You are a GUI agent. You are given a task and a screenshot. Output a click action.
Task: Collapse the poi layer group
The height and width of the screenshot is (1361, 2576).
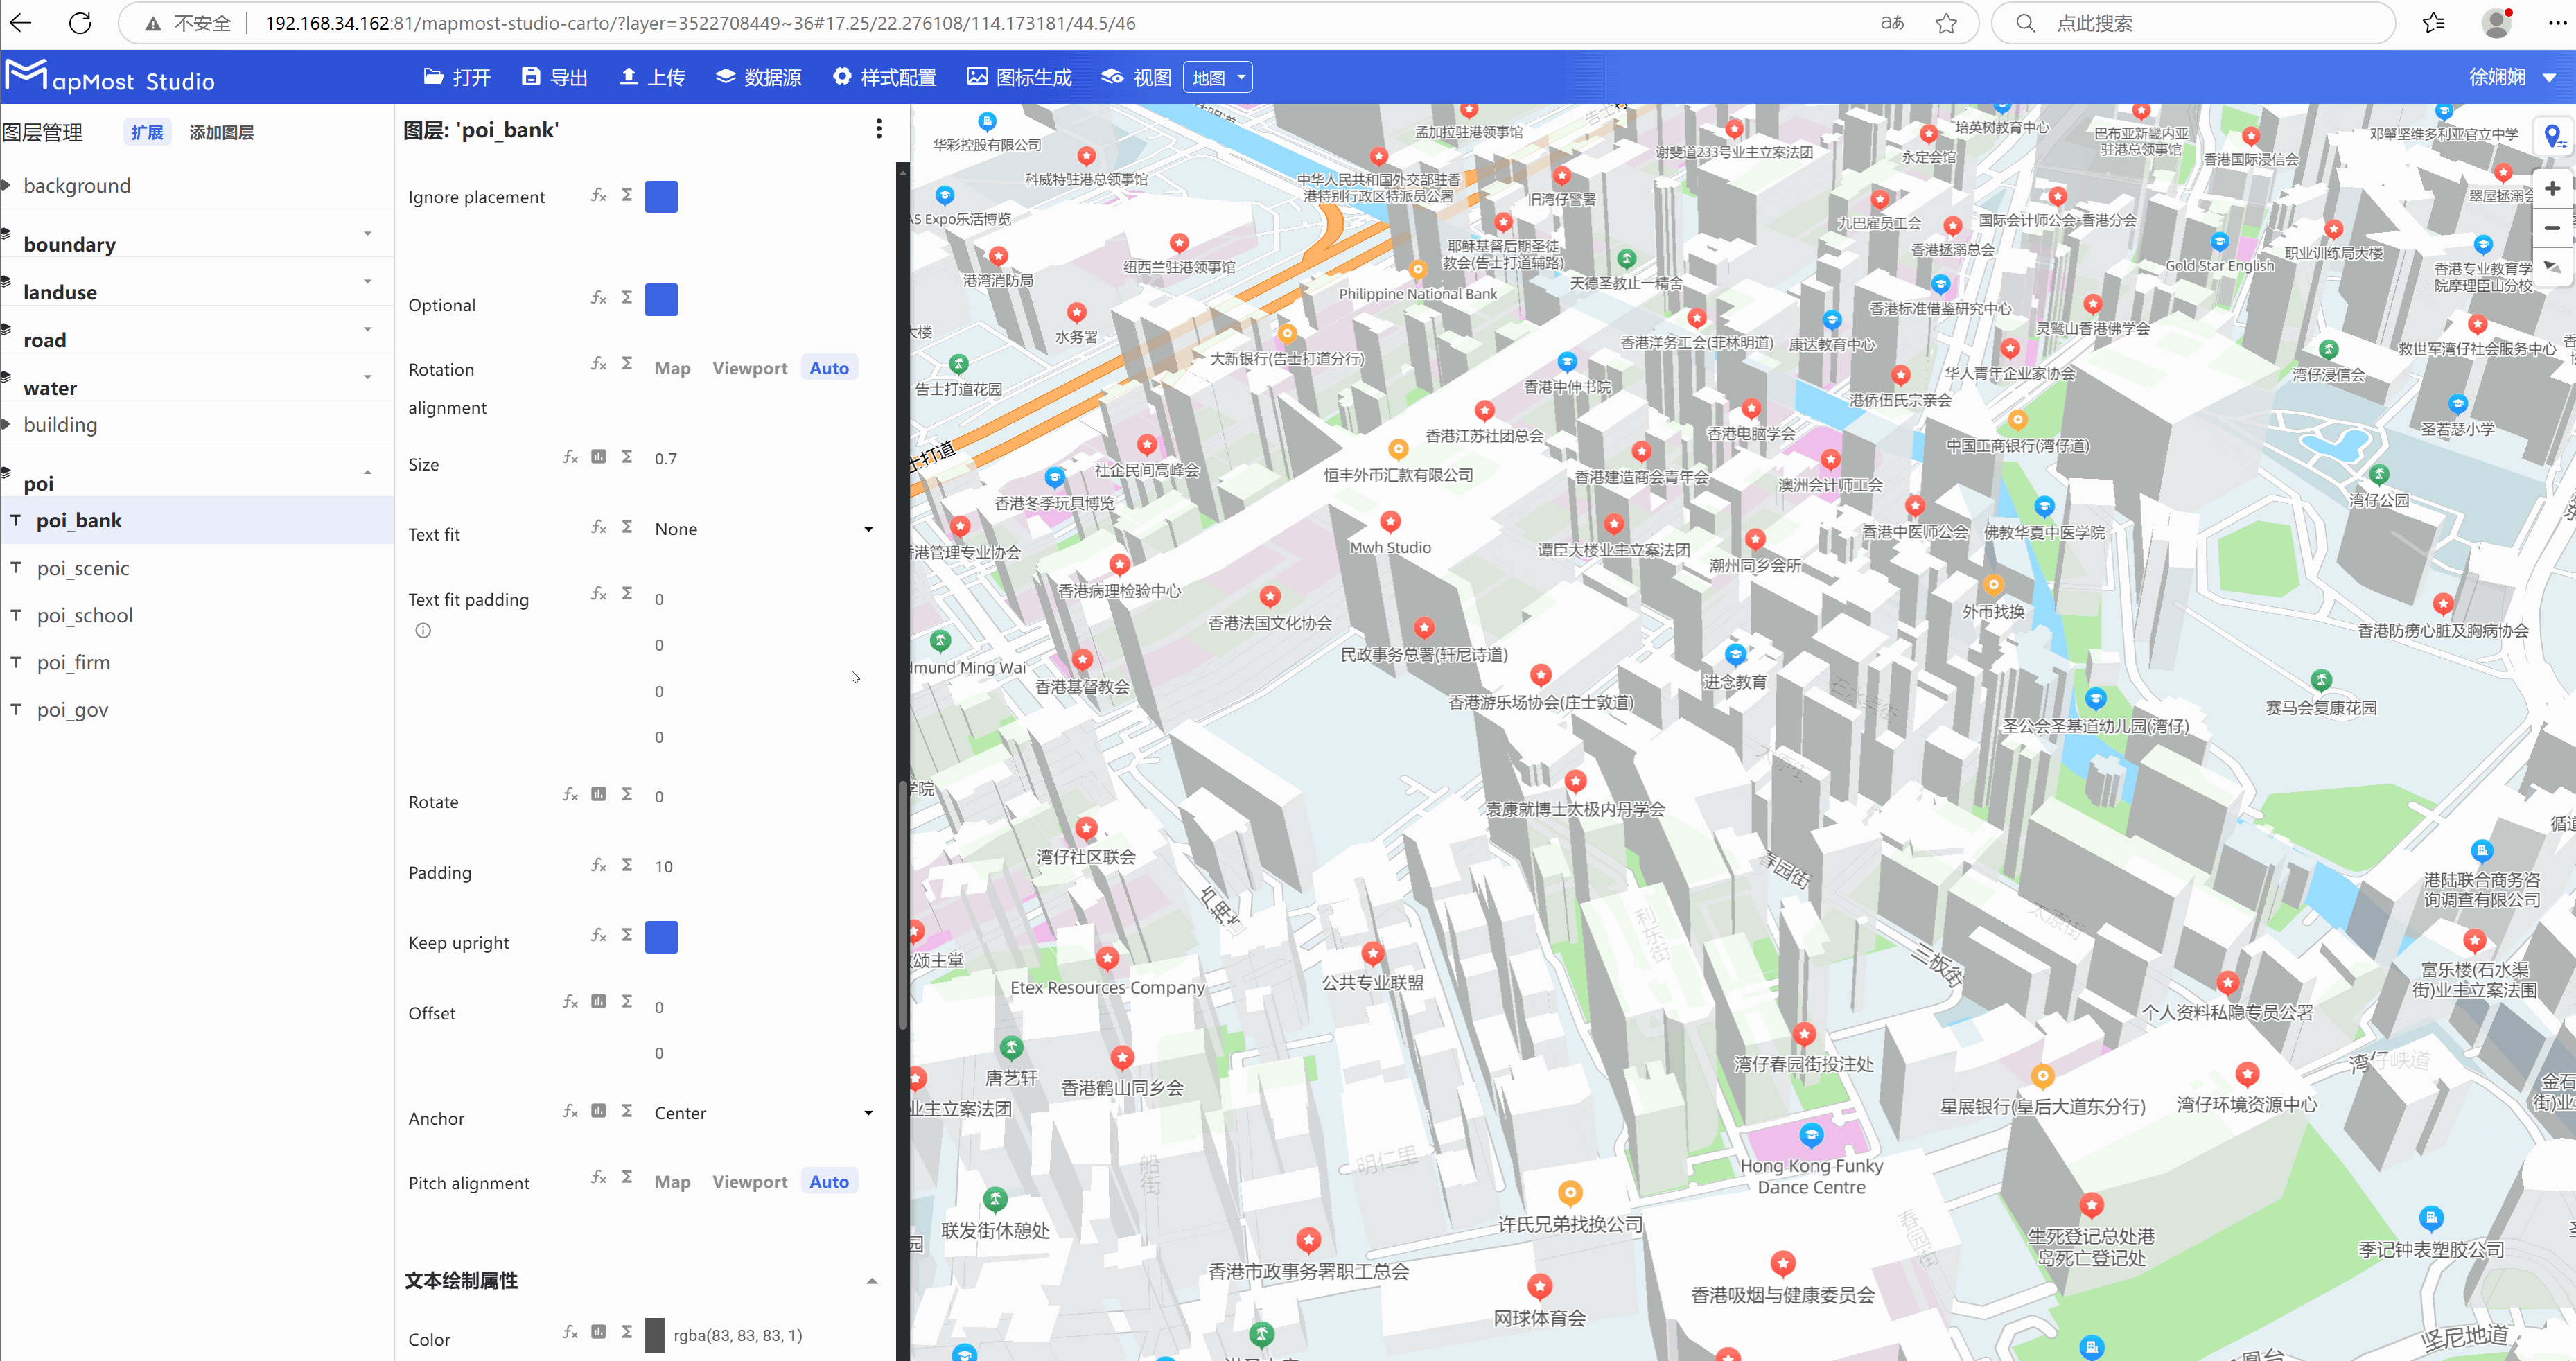pos(368,472)
